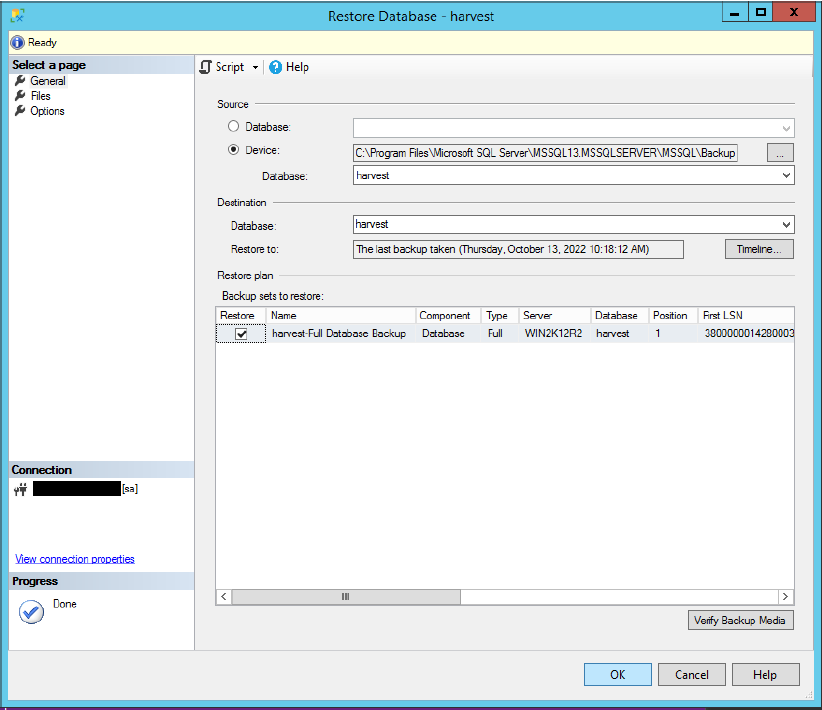Click the Server column header
The image size is (822, 710).
click(555, 315)
